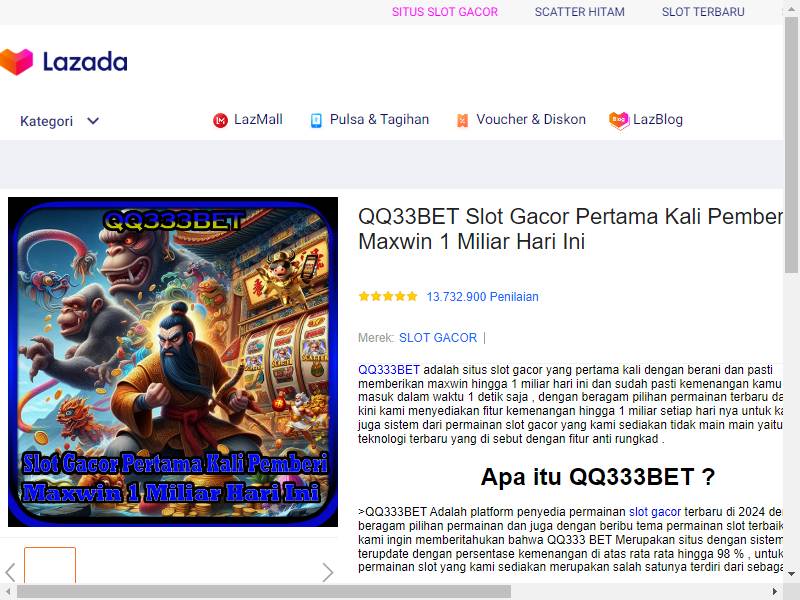The image size is (800, 600).
Task: Click the Lazada heart logo icon
Action: coord(16,61)
